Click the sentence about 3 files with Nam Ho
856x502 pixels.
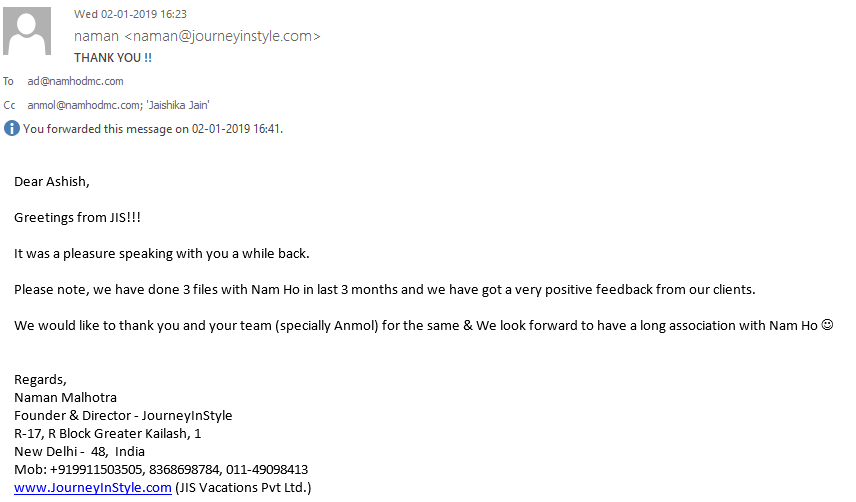(x=385, y=290)
